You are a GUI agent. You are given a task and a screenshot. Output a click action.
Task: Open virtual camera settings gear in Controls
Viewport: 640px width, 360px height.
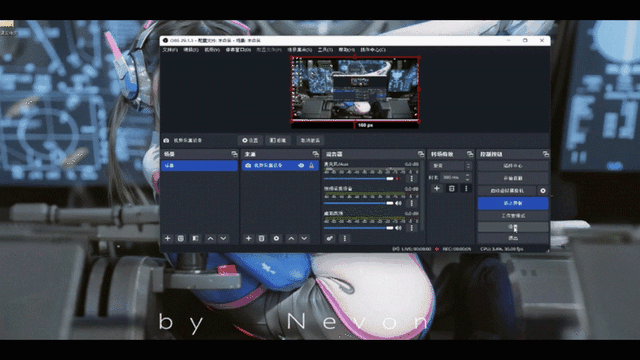543,191
